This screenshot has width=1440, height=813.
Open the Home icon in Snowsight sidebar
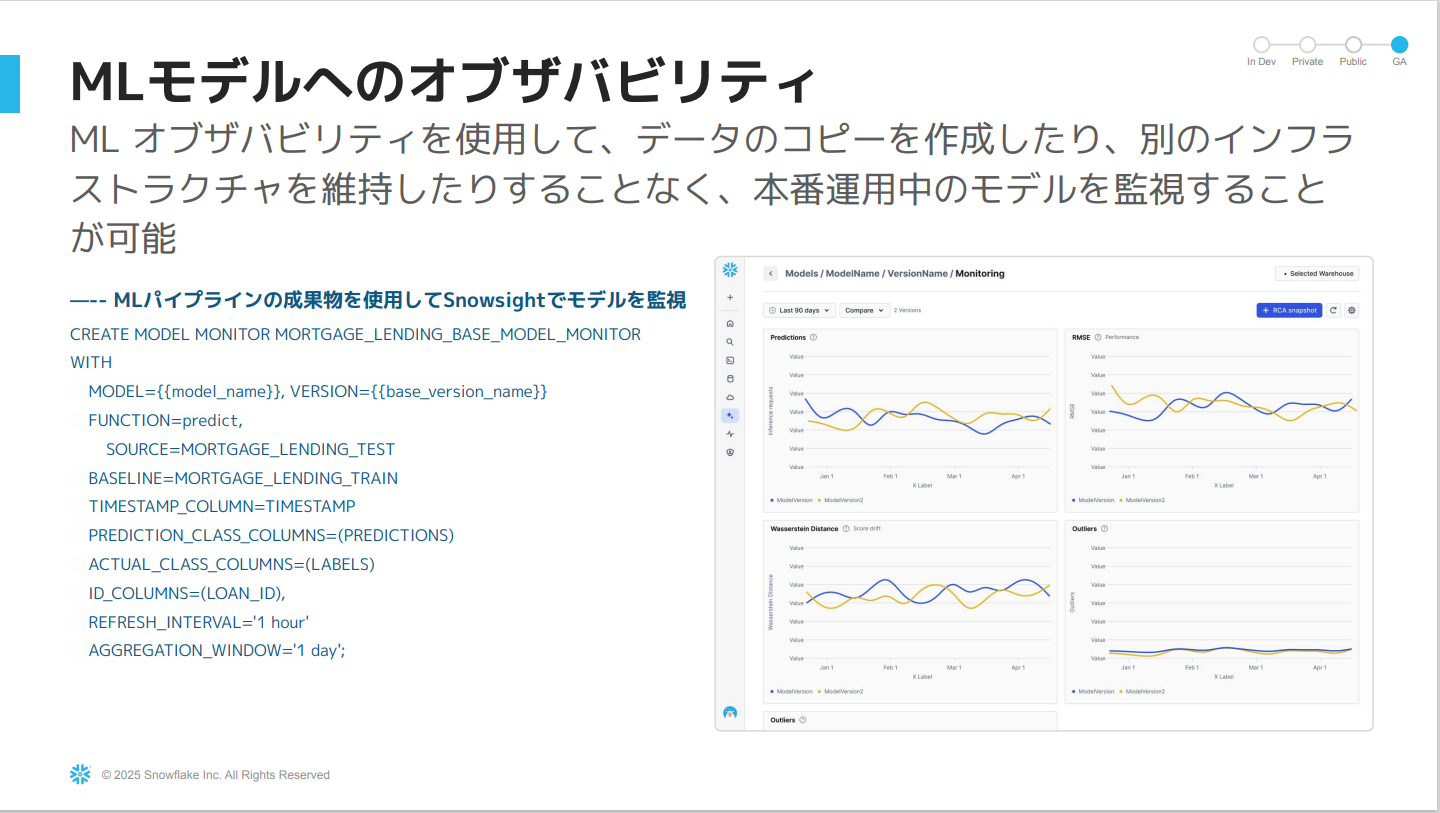tap(730, 323)
